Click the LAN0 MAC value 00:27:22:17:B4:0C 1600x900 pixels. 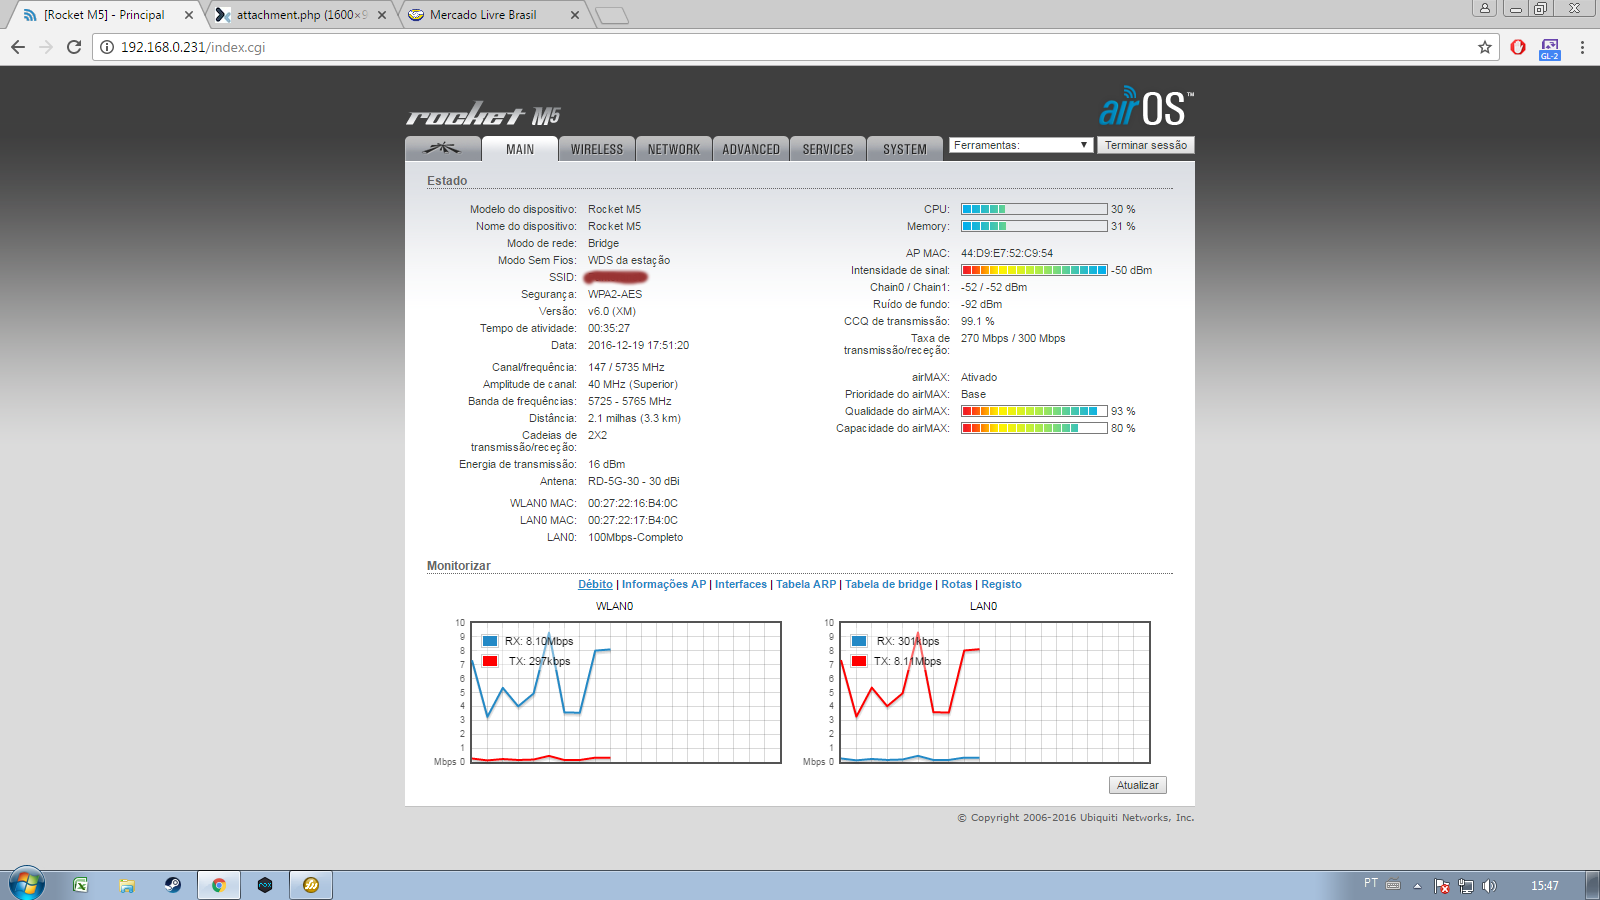click(633, 520)
